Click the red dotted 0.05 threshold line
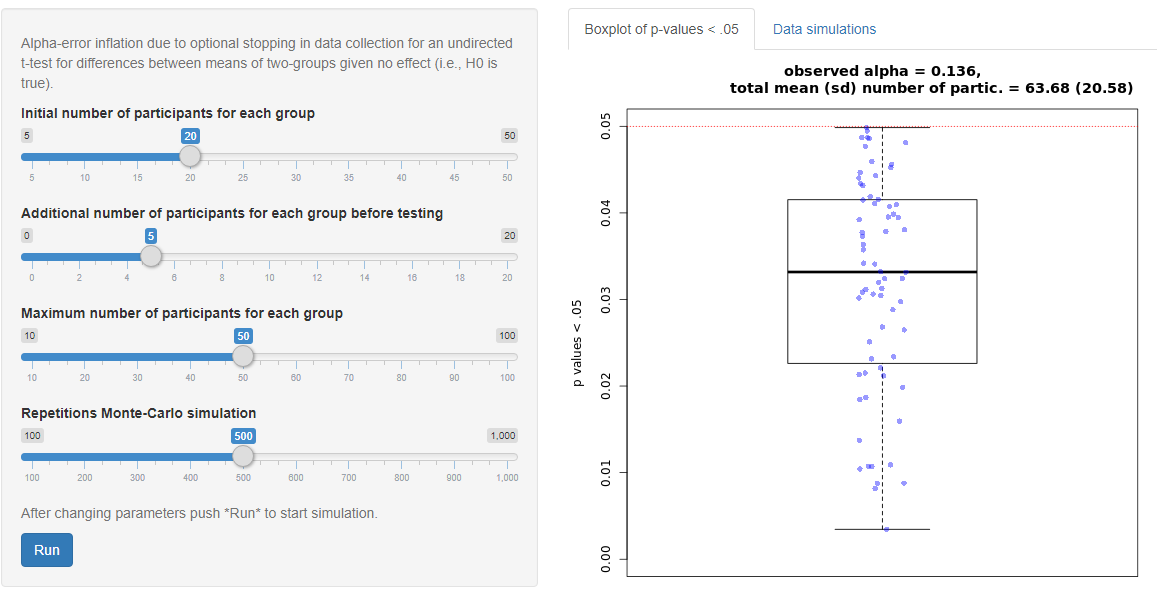 tap(700, 127)
